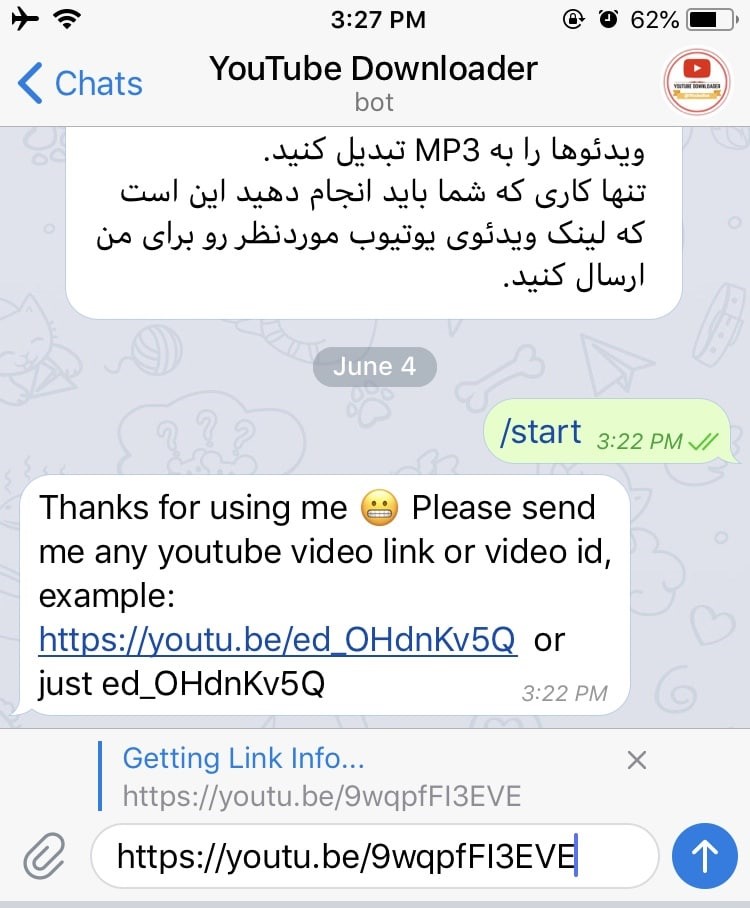
Task: Tap the grimacing emoji in the message
Action: [379, 508]
